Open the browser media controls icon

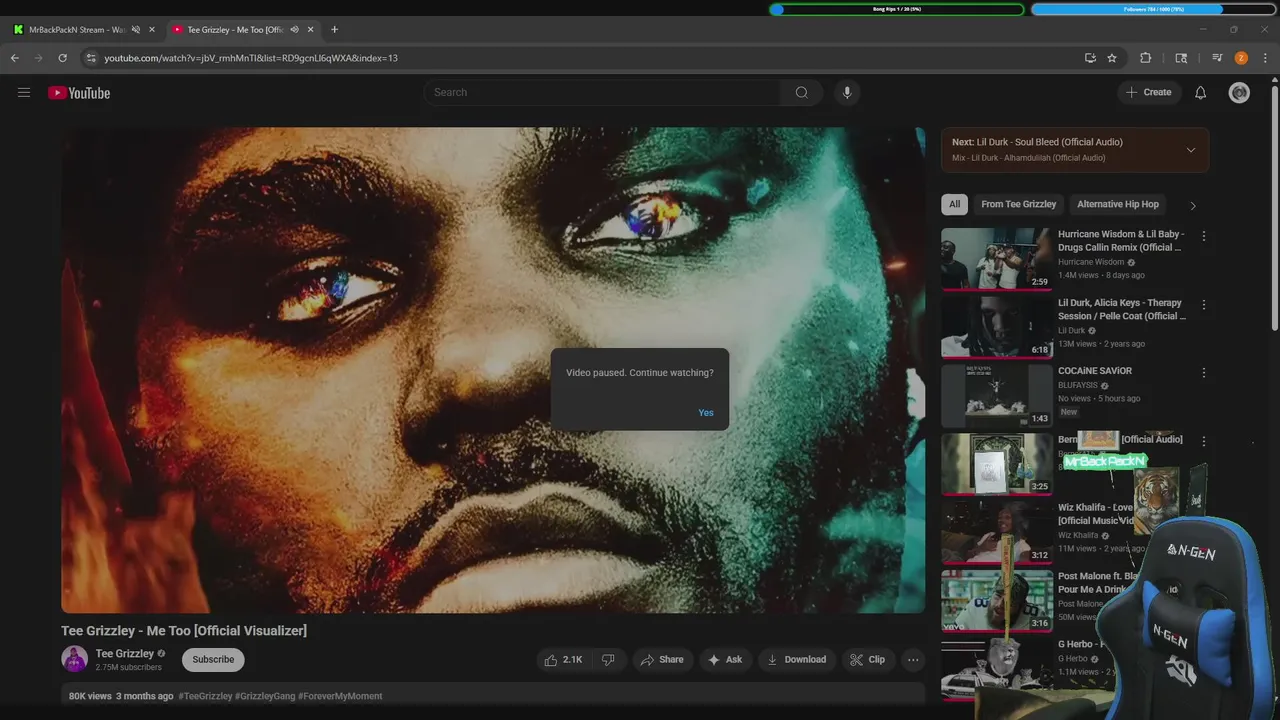pyautogui.click(x=1217, y=58)
